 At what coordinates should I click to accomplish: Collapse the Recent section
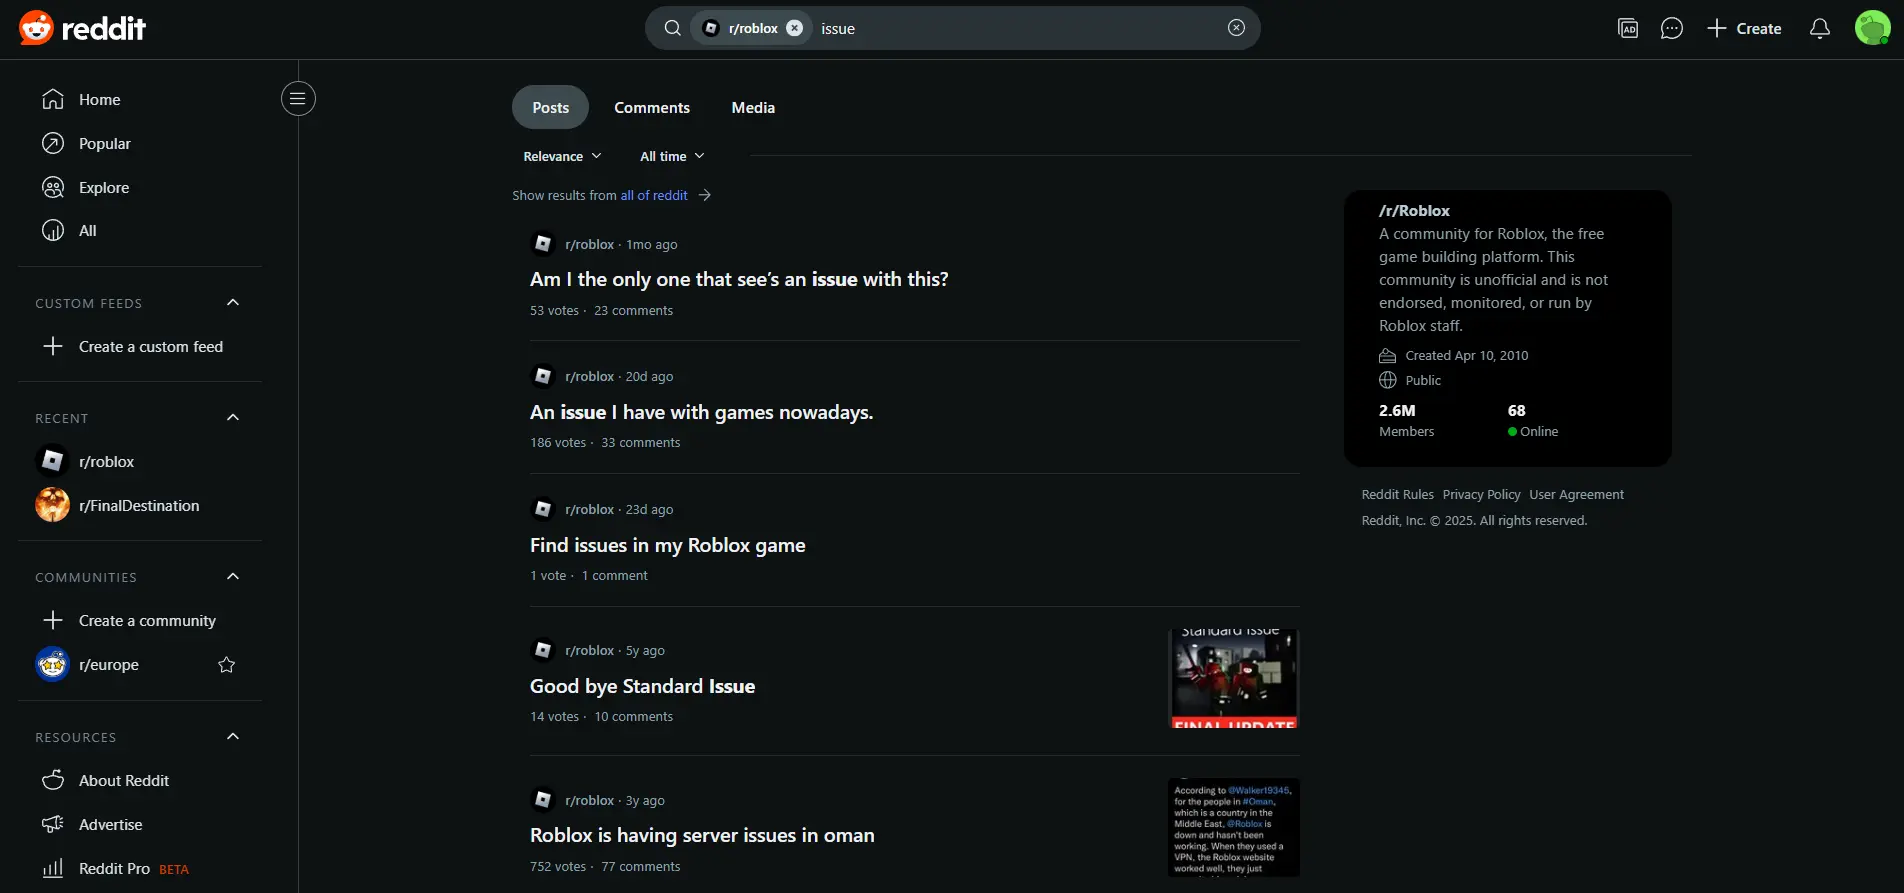(233, 418)
